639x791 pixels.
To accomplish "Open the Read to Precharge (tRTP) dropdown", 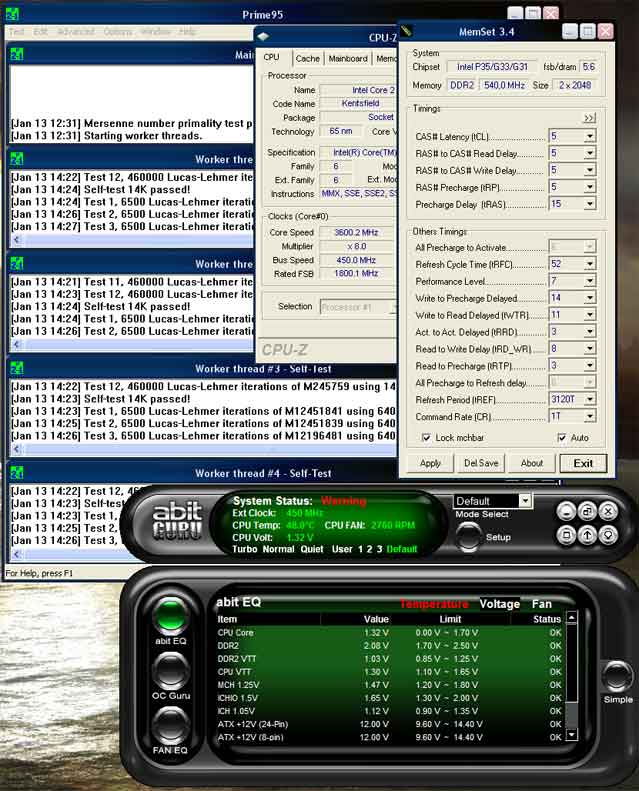I will (589, 365).
